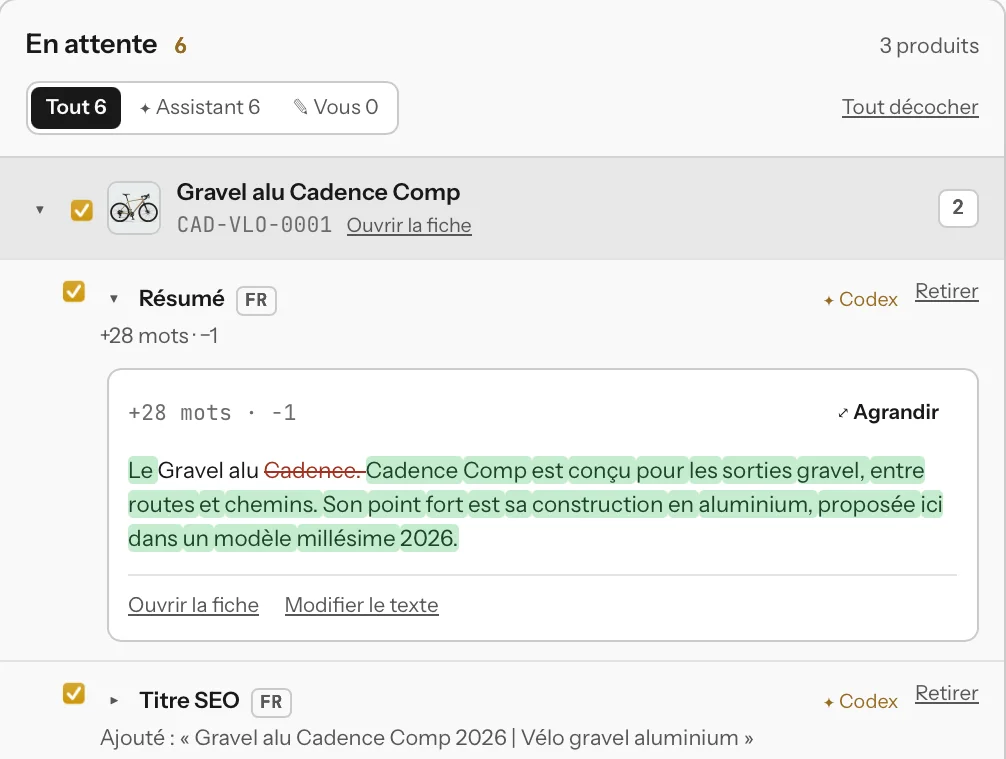The height and width of the screenshot is (759, 1006).
Task: Click the orange pending count 6 badge
Action: (180, 45)
